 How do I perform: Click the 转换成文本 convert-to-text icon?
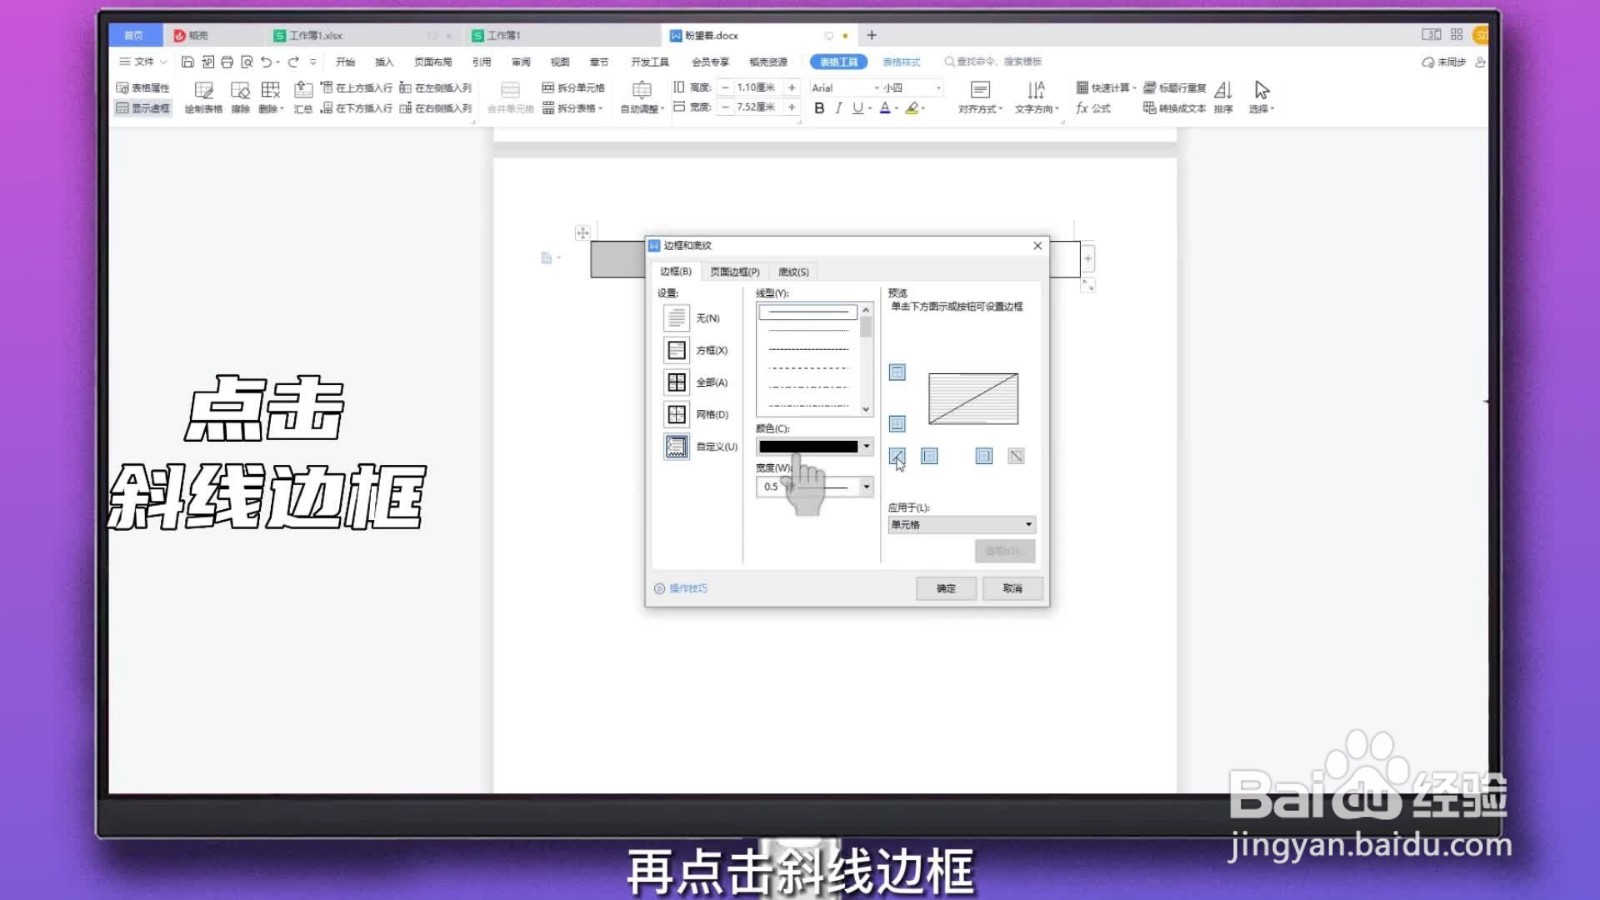(1176, 108)
